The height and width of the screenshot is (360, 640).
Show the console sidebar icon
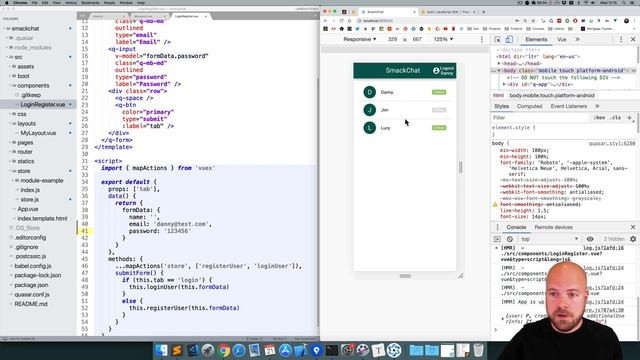(x=497, y=239)
